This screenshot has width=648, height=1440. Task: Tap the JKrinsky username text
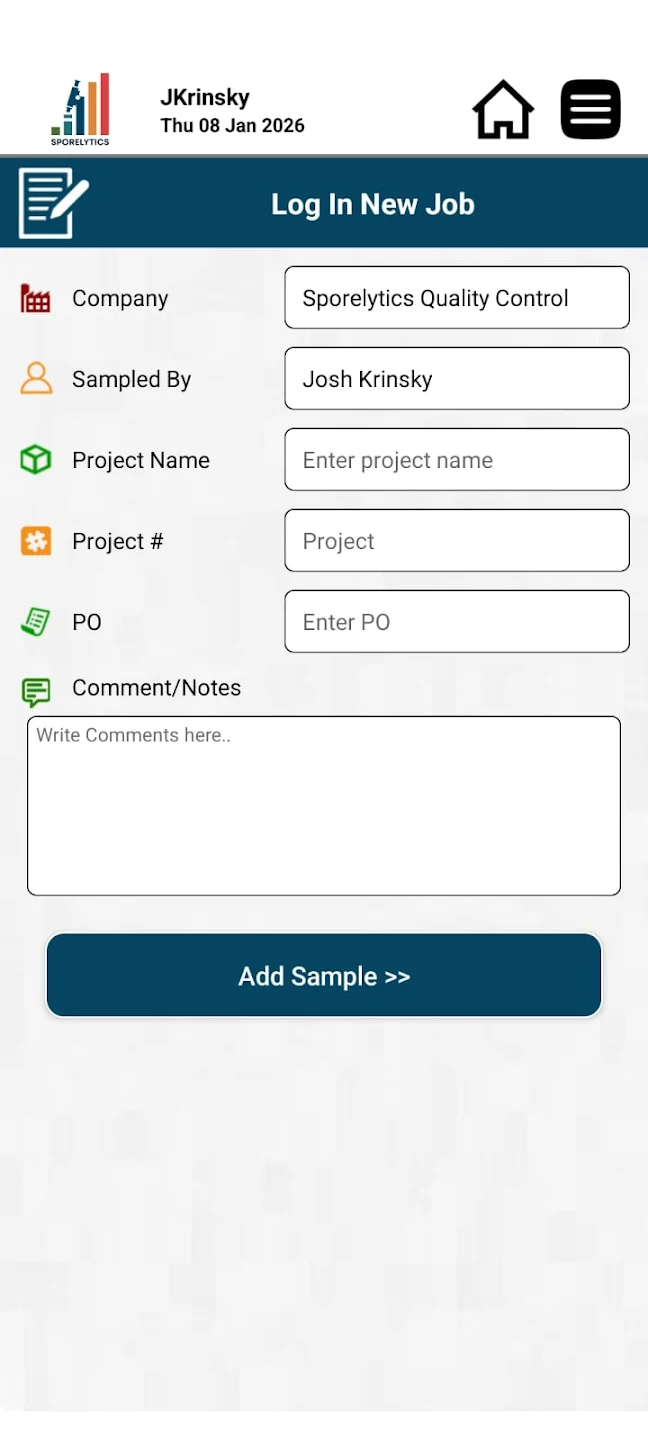pyautogui.click(x=205, y=98)
